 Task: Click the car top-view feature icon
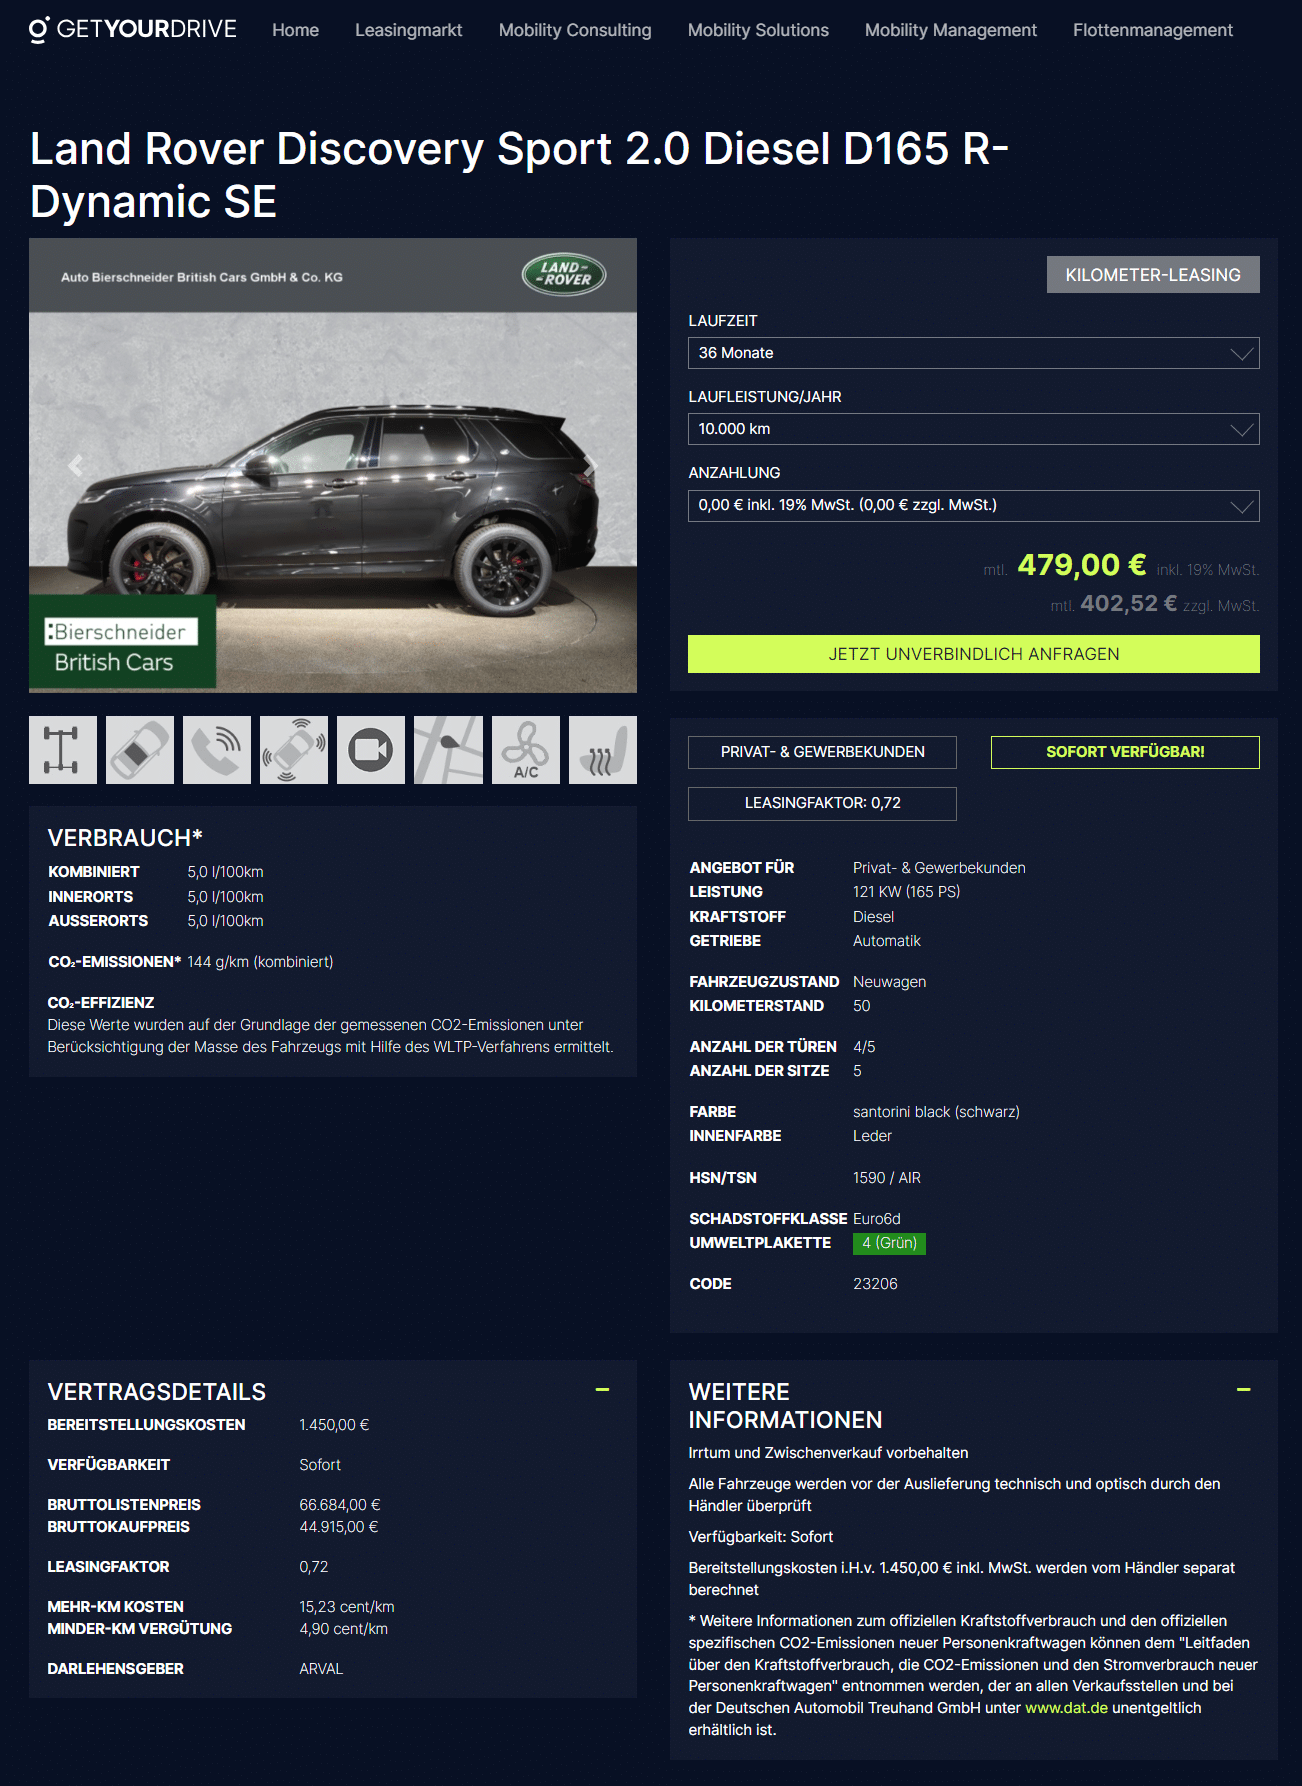point(140,750)
